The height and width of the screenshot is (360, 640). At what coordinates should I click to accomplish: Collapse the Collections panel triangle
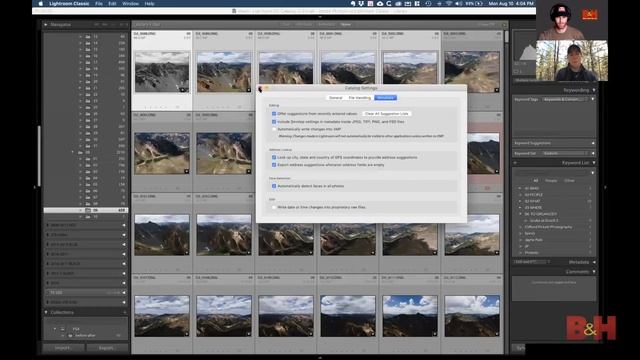click(x=46, y=312)
